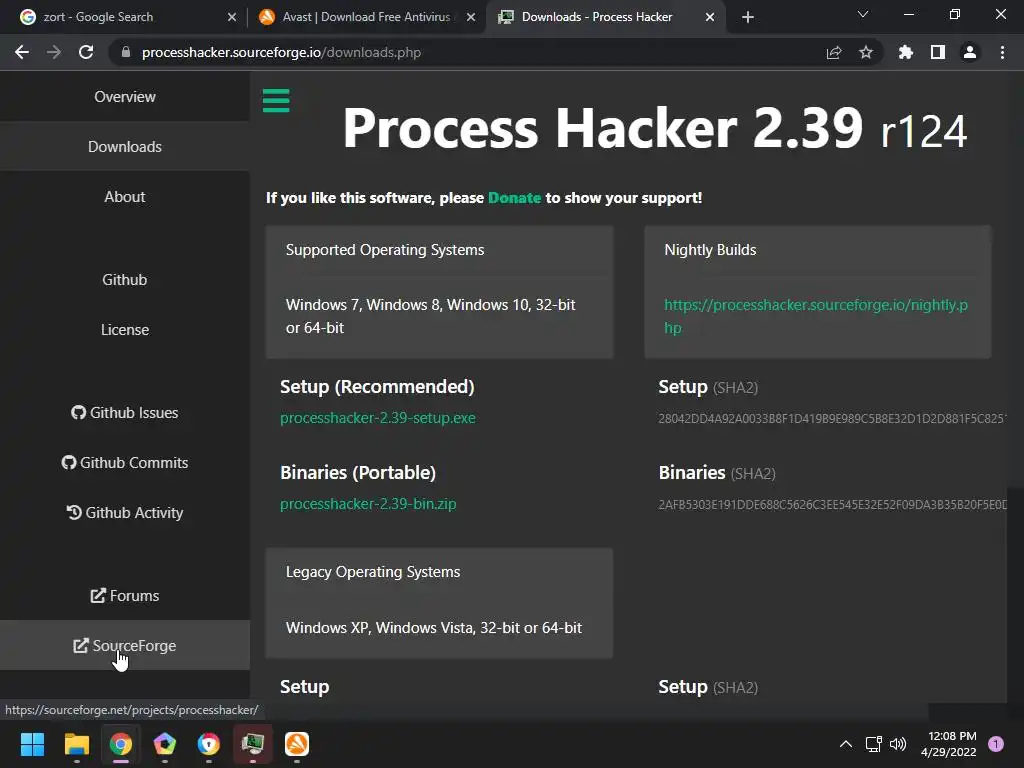The height and width of the screenshot is (768, 1024).
Task: Go back with the browser back arrow
Action: pyautogui.click(x=22, y=52)
